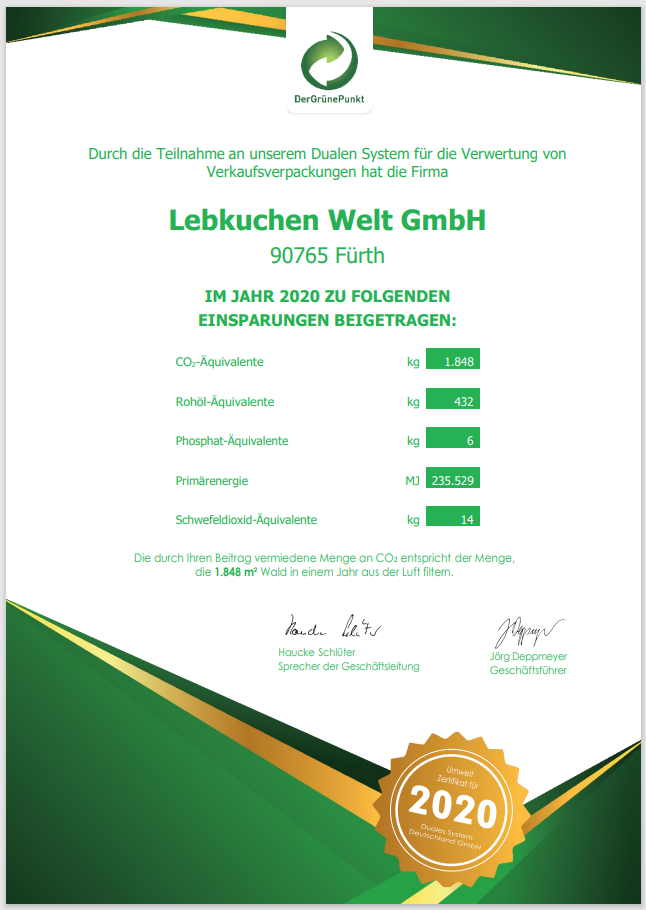
Task: Click the Schwefeldioxid-Äquivalente label
Action: (246, 520)
